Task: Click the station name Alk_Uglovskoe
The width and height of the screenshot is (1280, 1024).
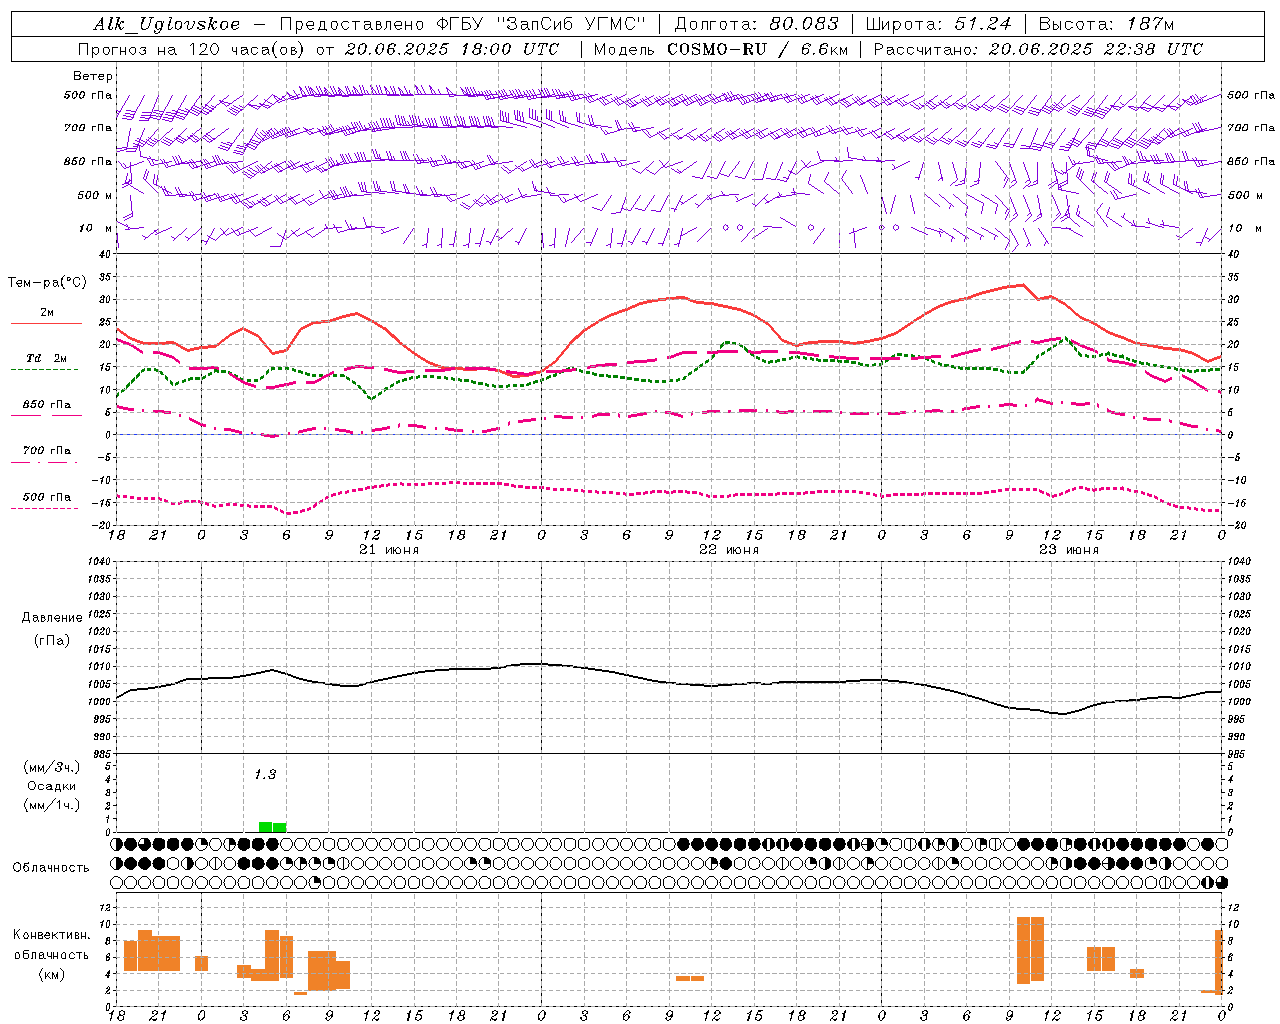Action: pyautogui.click(x=167, y=25)
